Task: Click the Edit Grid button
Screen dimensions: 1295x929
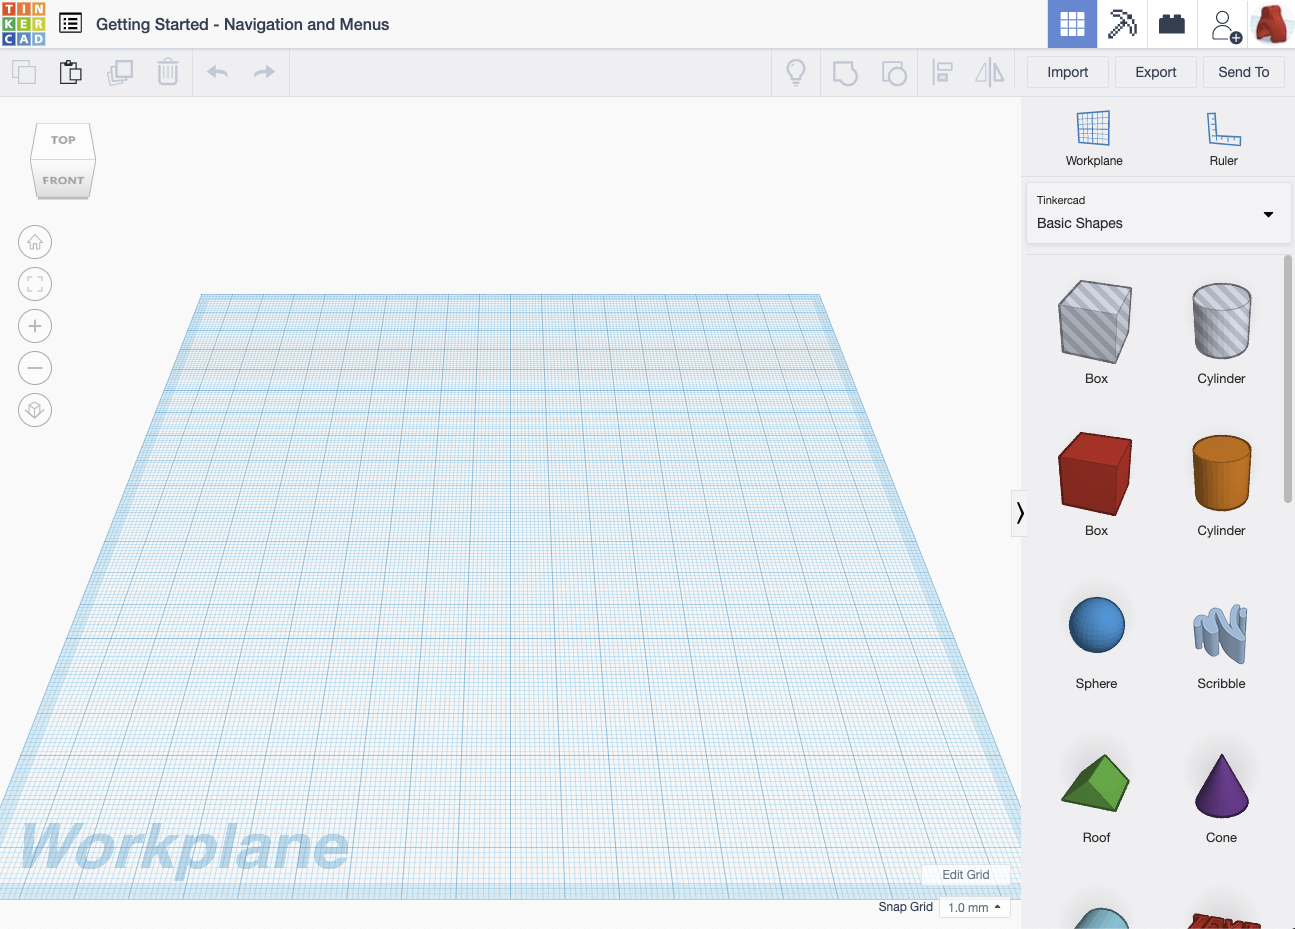Action: click(966, 874)
